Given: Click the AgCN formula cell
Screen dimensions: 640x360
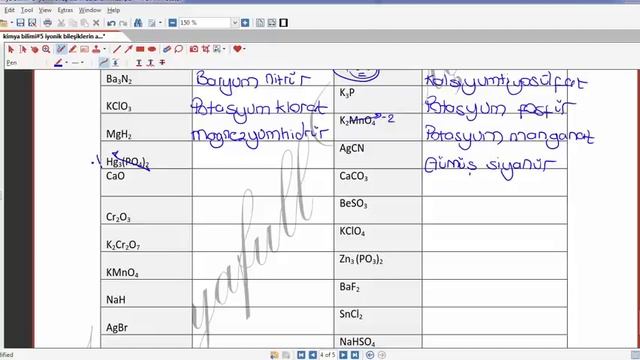Looking at the screenshot, I should tap(378, 155).
